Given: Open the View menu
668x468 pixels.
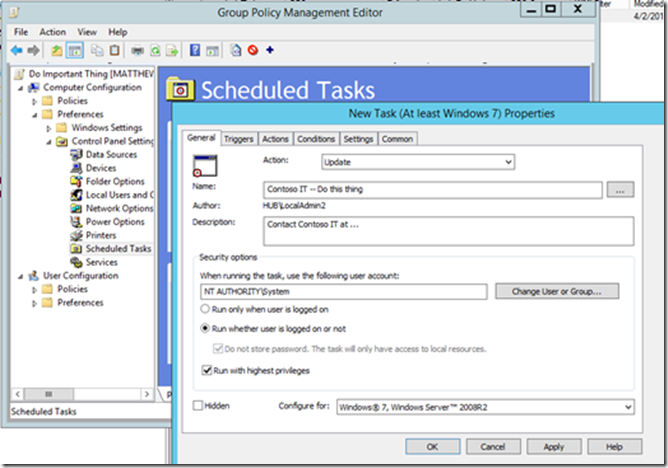Looking at the screenshot, I should (x=87, y=32).
